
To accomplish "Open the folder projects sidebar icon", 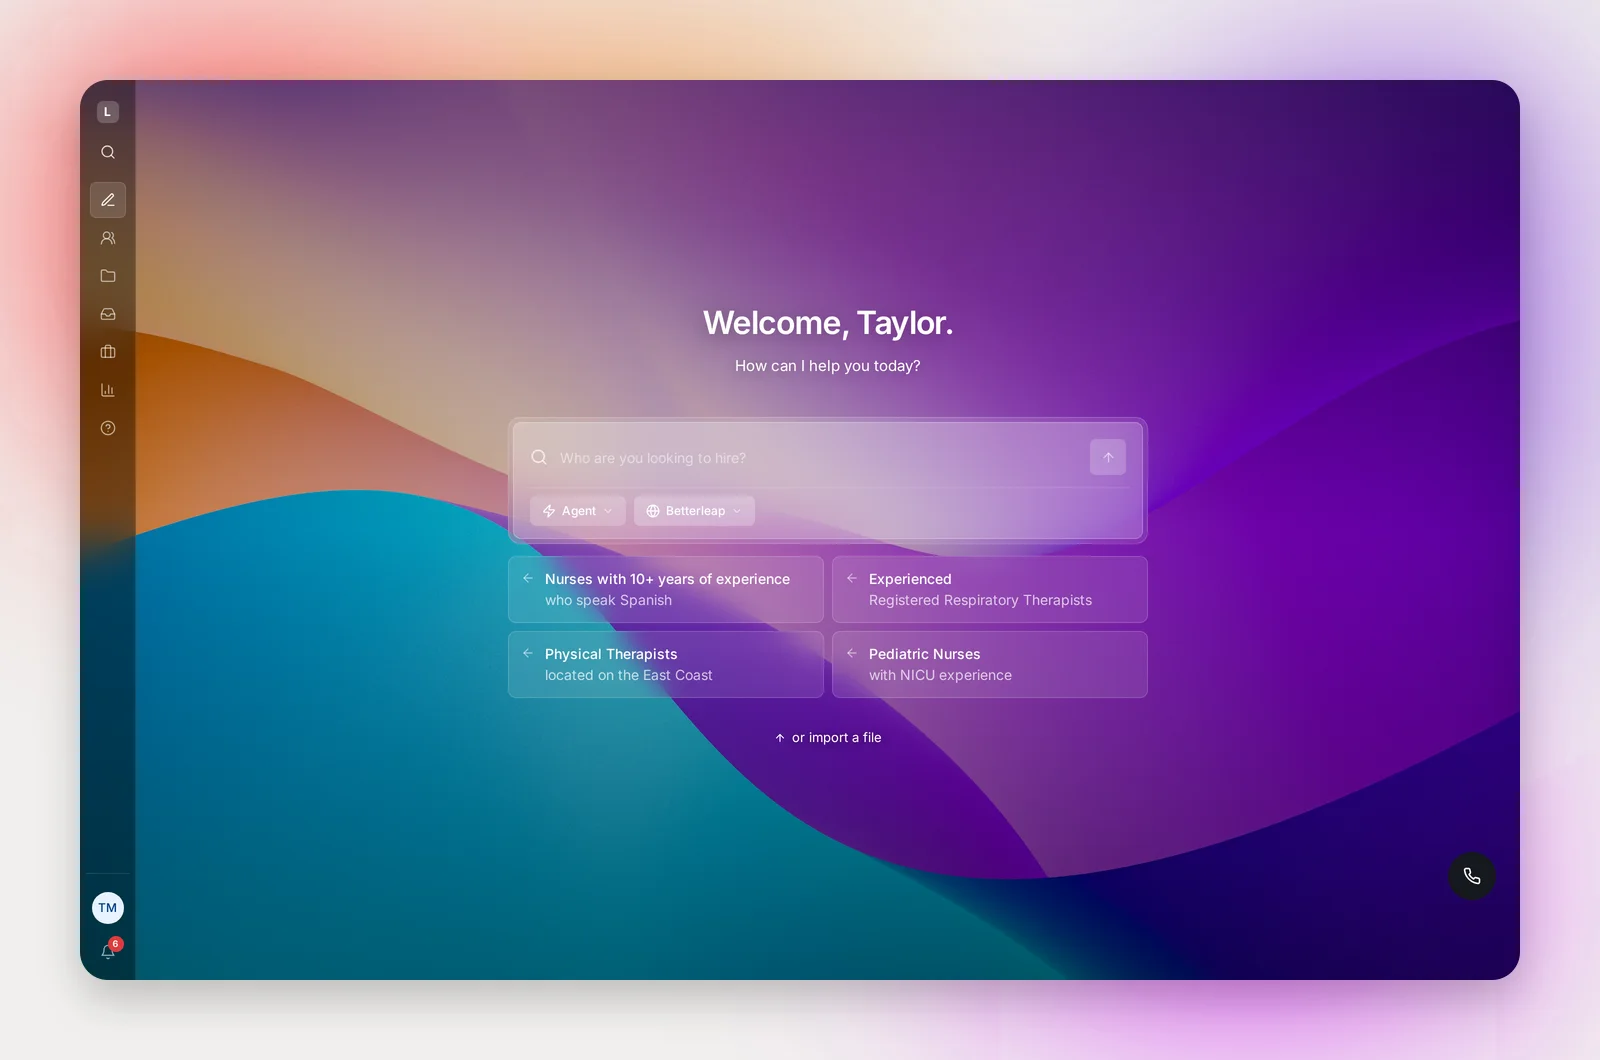I will tap(108, 276).
